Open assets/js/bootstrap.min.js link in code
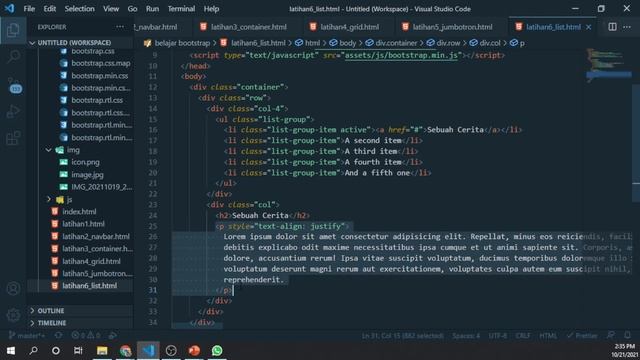Image resolution: width=640 pixels, height=360 pixels. coord(401,55)
